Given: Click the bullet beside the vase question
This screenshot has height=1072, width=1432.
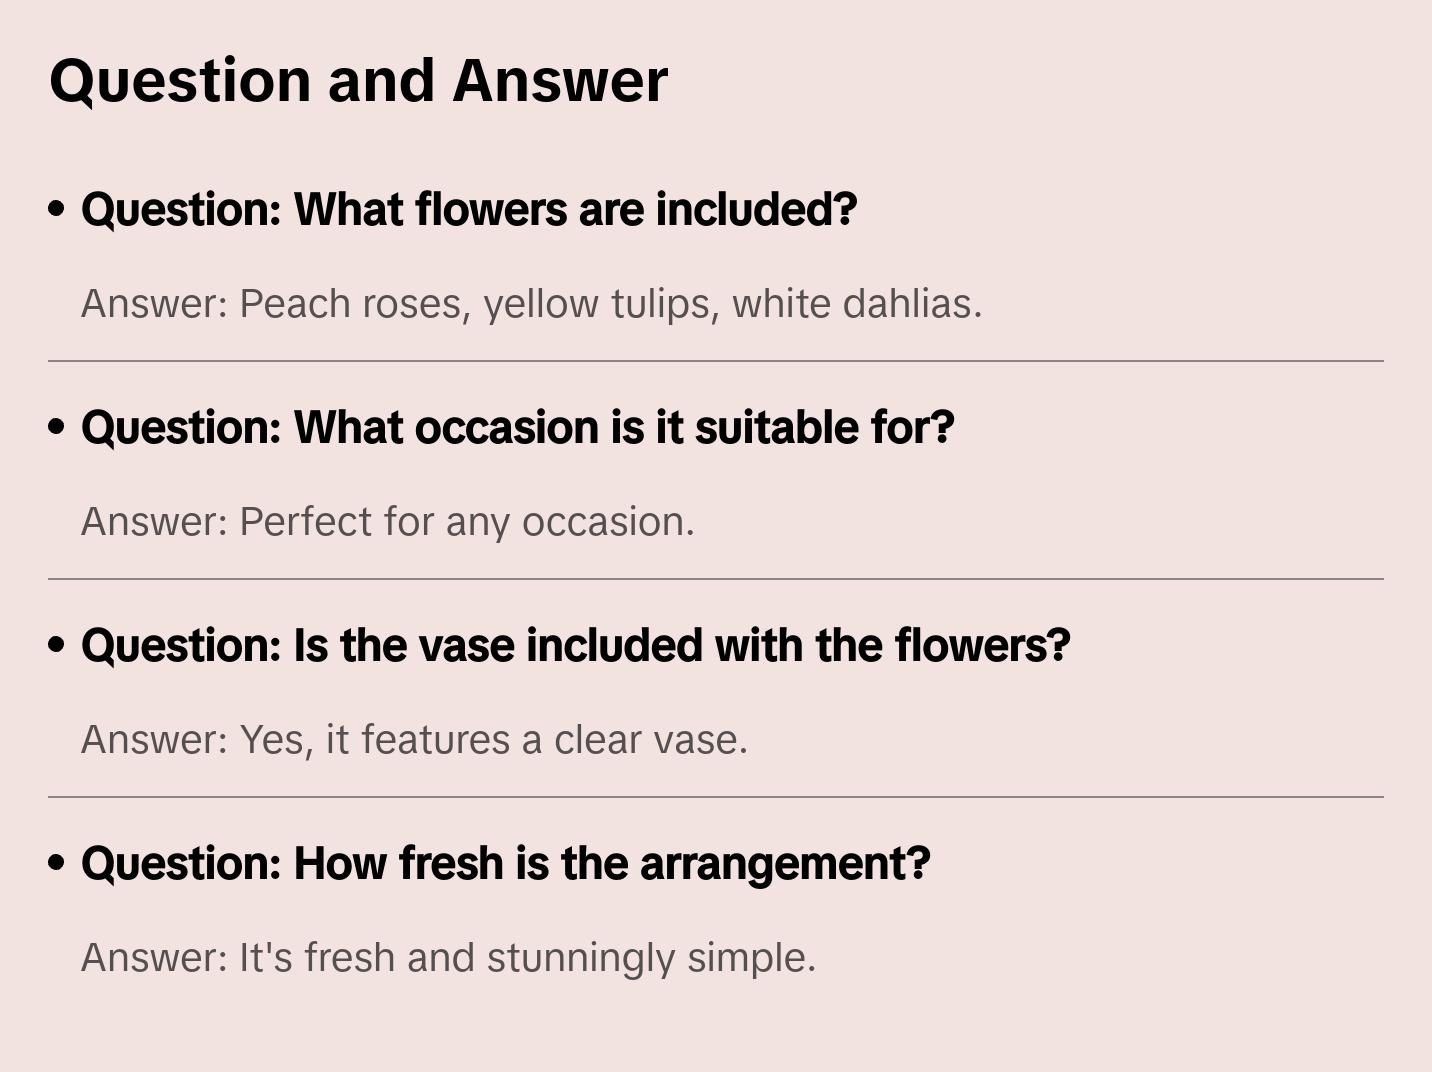Looking at the screenshot, I should (57, 645).
